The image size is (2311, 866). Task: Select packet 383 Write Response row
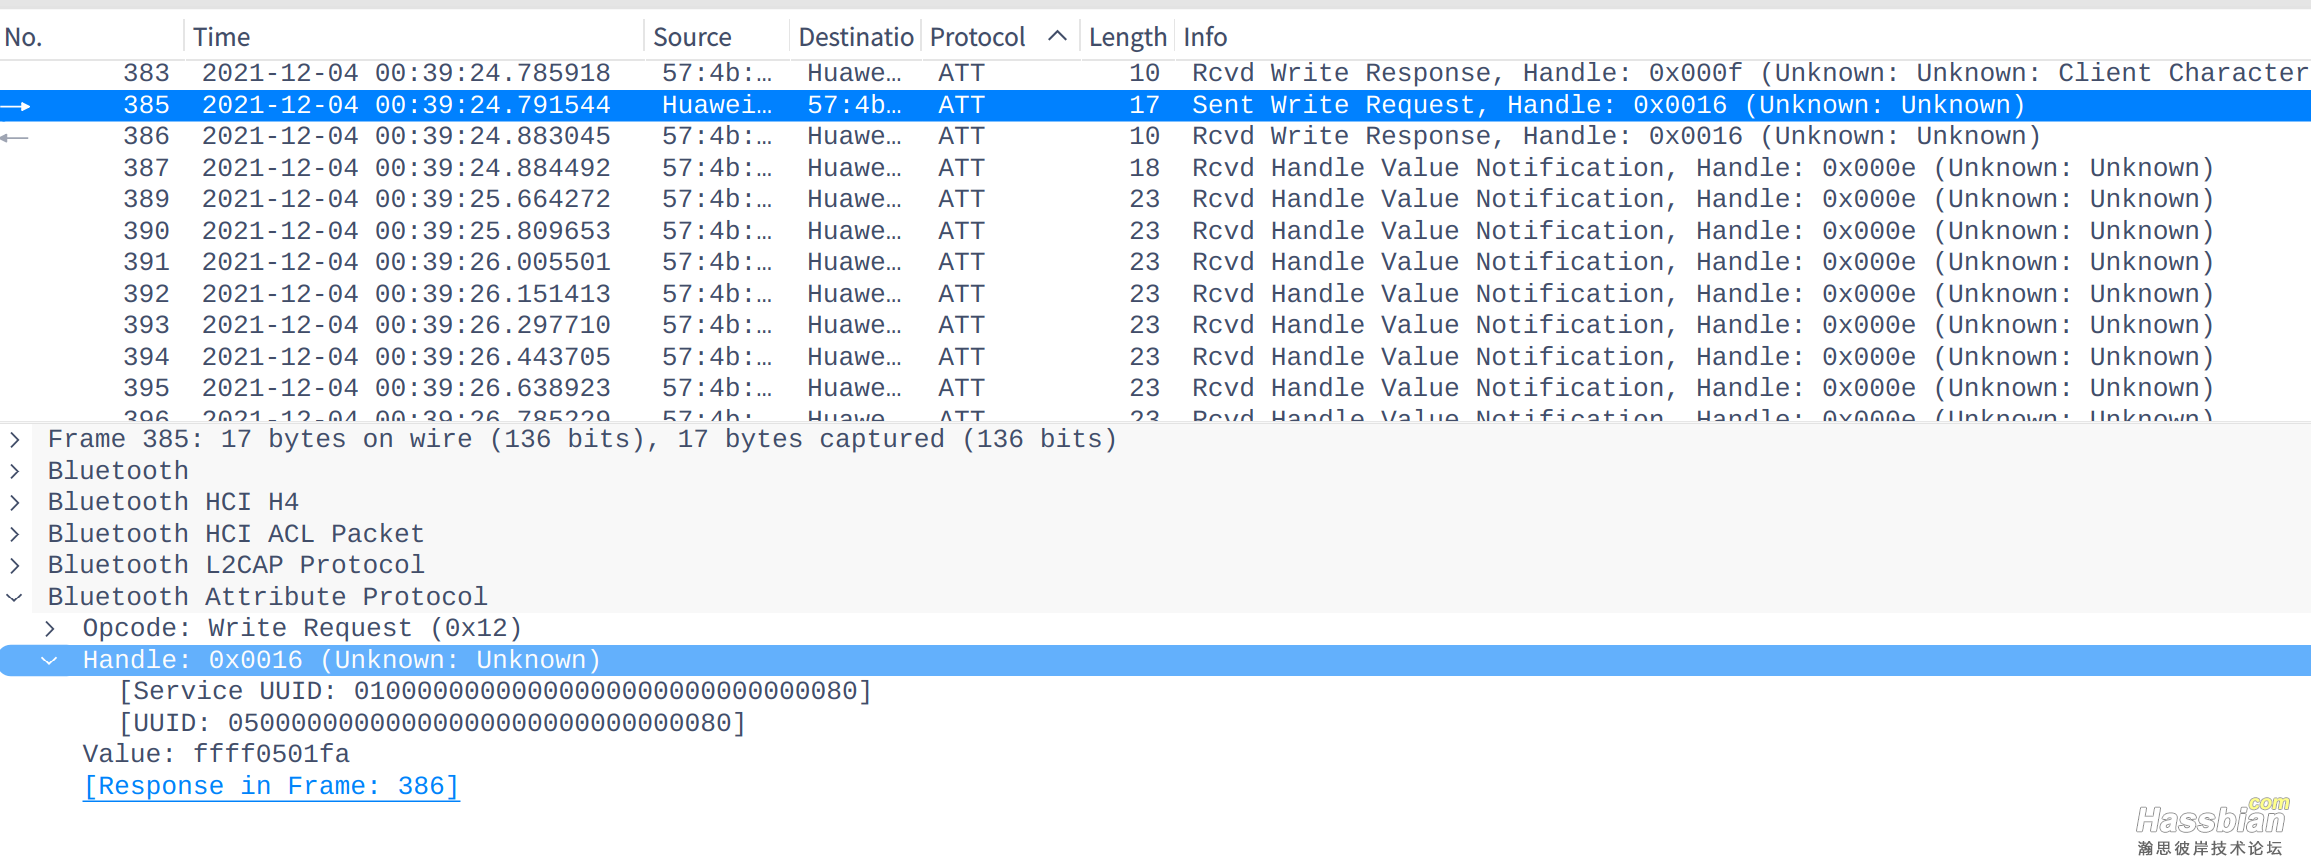(1155, 73)
